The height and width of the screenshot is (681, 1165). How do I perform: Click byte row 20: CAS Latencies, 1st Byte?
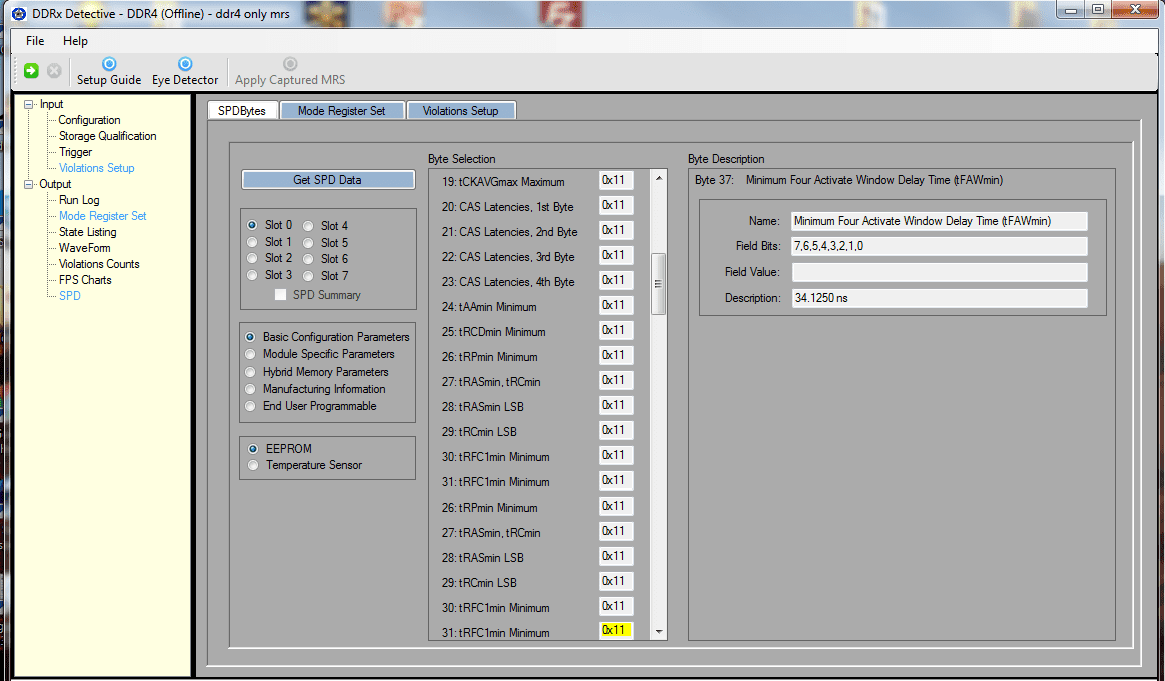[x=507, y=207]
